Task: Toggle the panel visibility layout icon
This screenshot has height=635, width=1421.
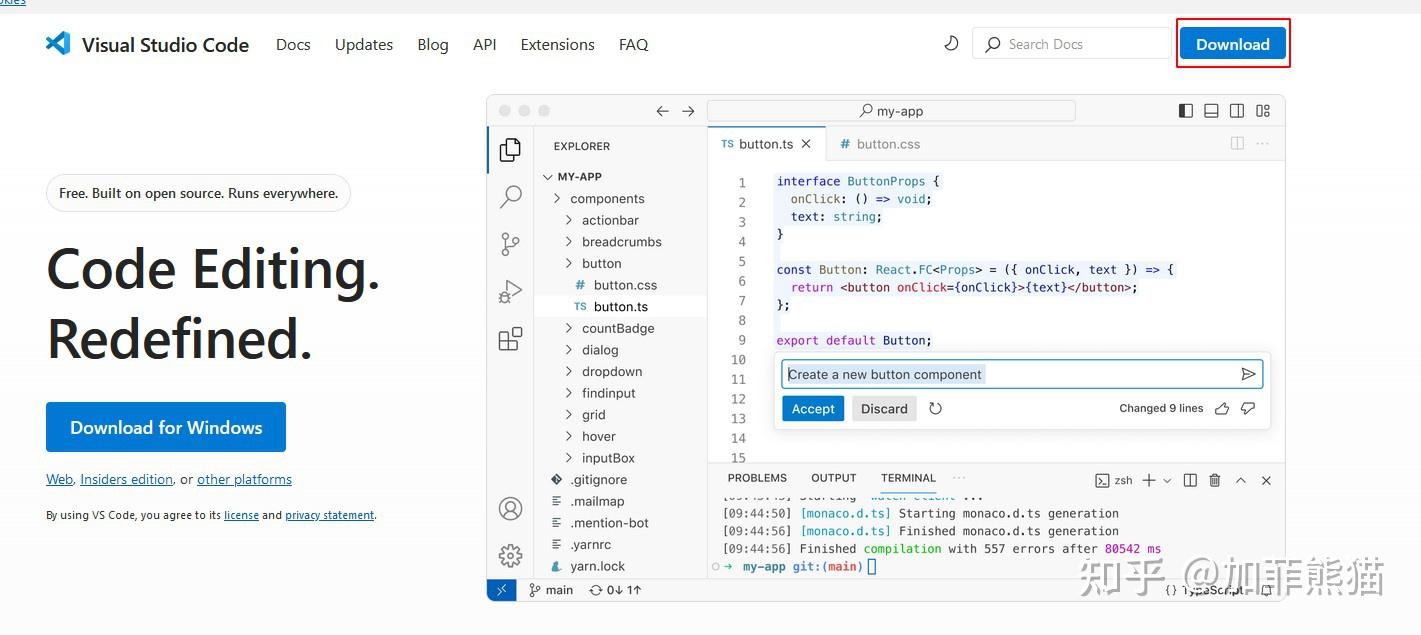Action: click(1211, 110)
